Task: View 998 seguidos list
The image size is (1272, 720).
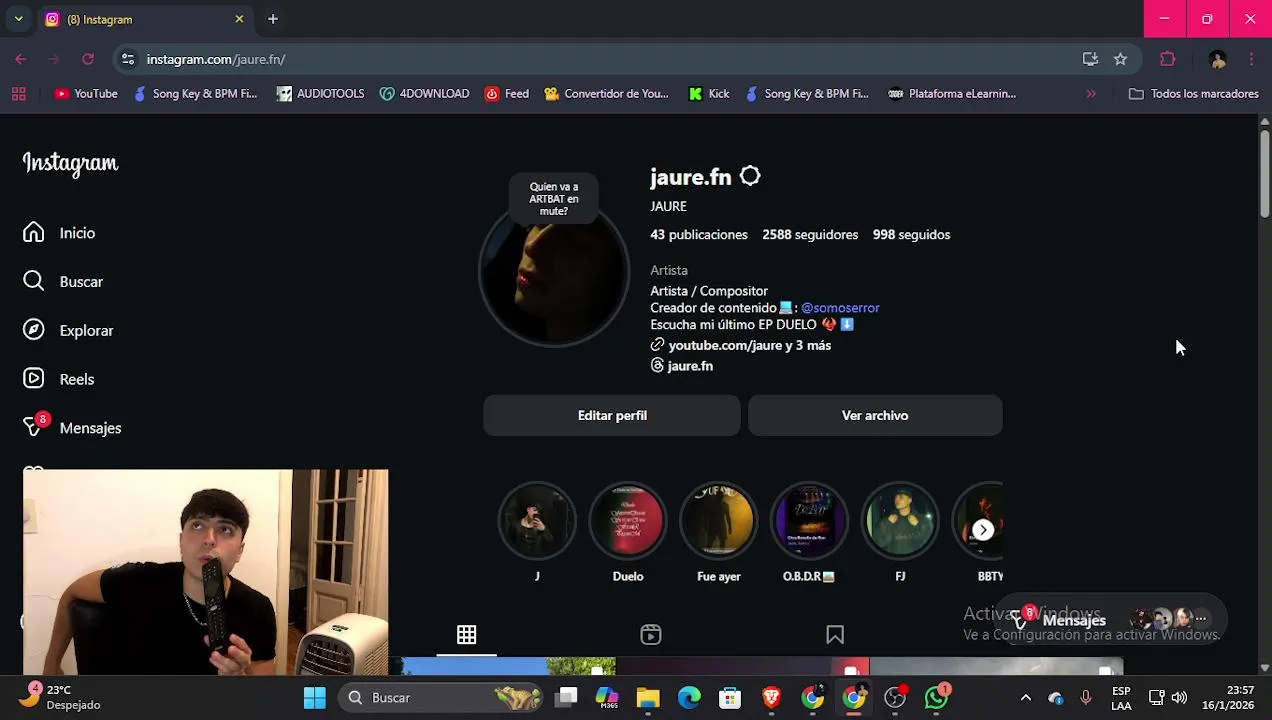Action: pyautogui.click(x=911, y=235)
